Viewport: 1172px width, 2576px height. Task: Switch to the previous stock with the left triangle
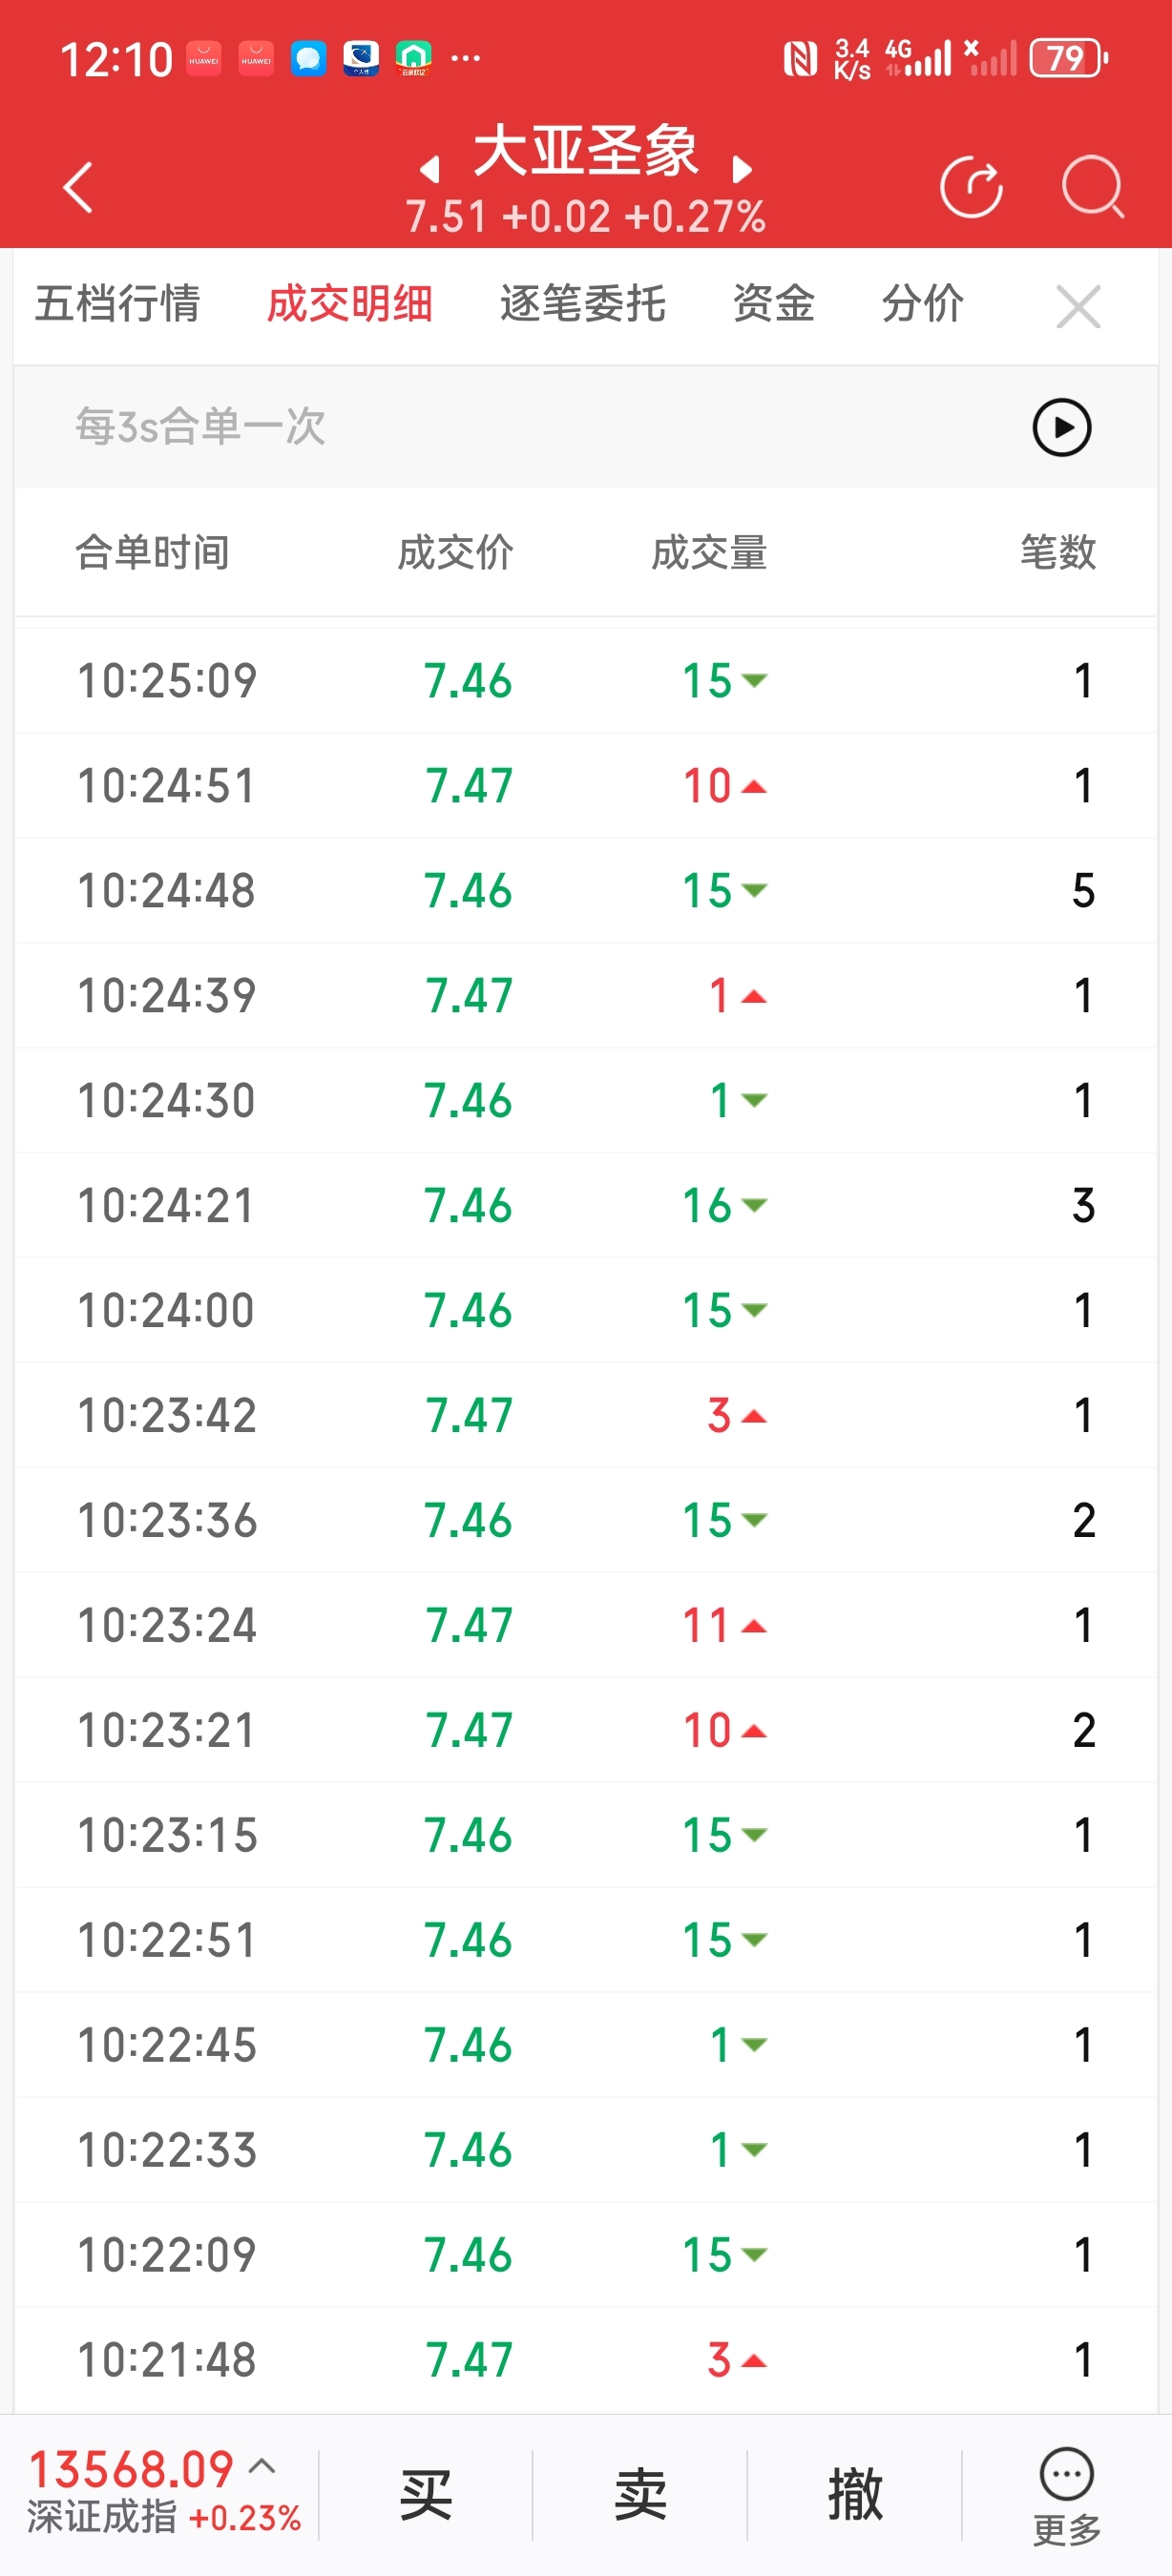(x=430, y=169)
